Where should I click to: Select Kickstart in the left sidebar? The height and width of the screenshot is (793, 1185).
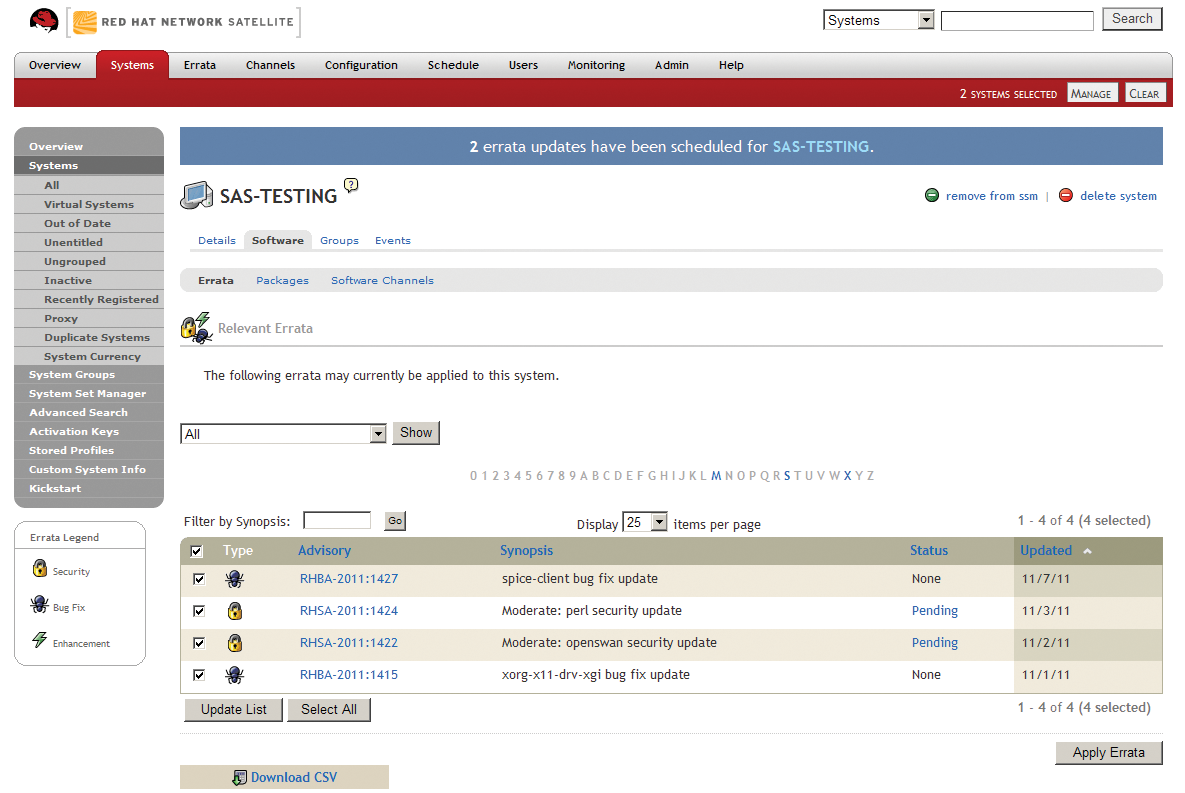coord(55,489)
